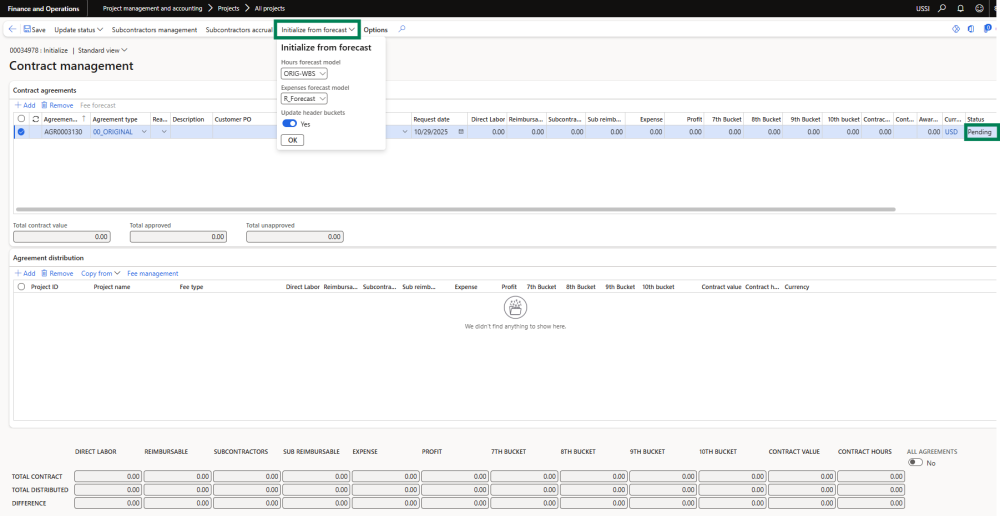Open the Options tab in the action pane

tap(375, 30)
